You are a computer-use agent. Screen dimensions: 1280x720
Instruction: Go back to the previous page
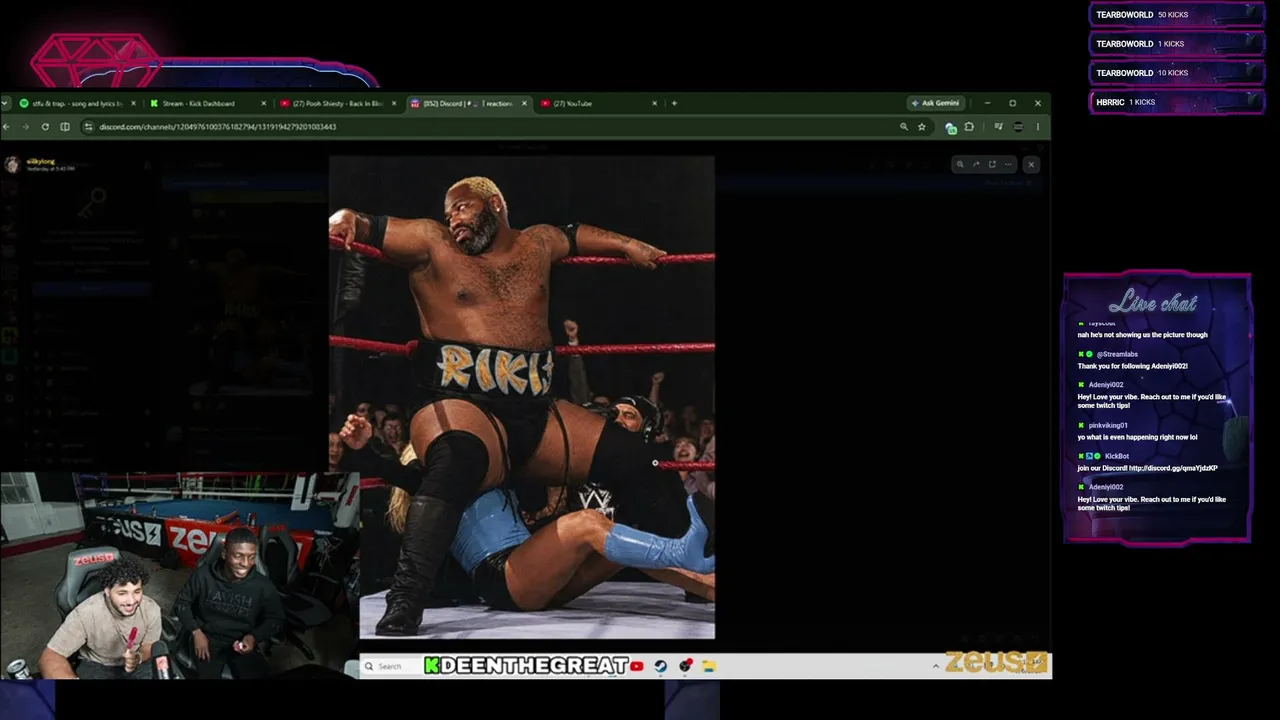pyautogui.click(x=6, y=127)
